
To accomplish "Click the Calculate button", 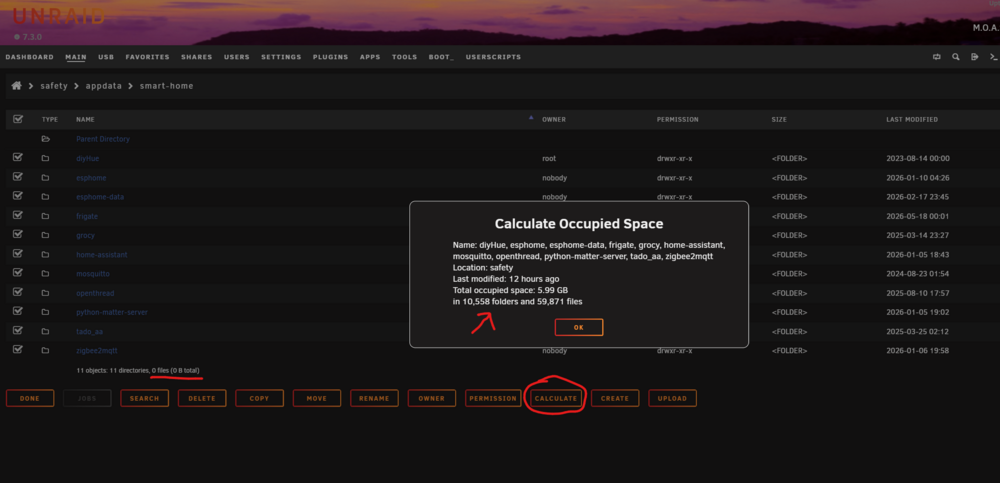I will [555, 398].
